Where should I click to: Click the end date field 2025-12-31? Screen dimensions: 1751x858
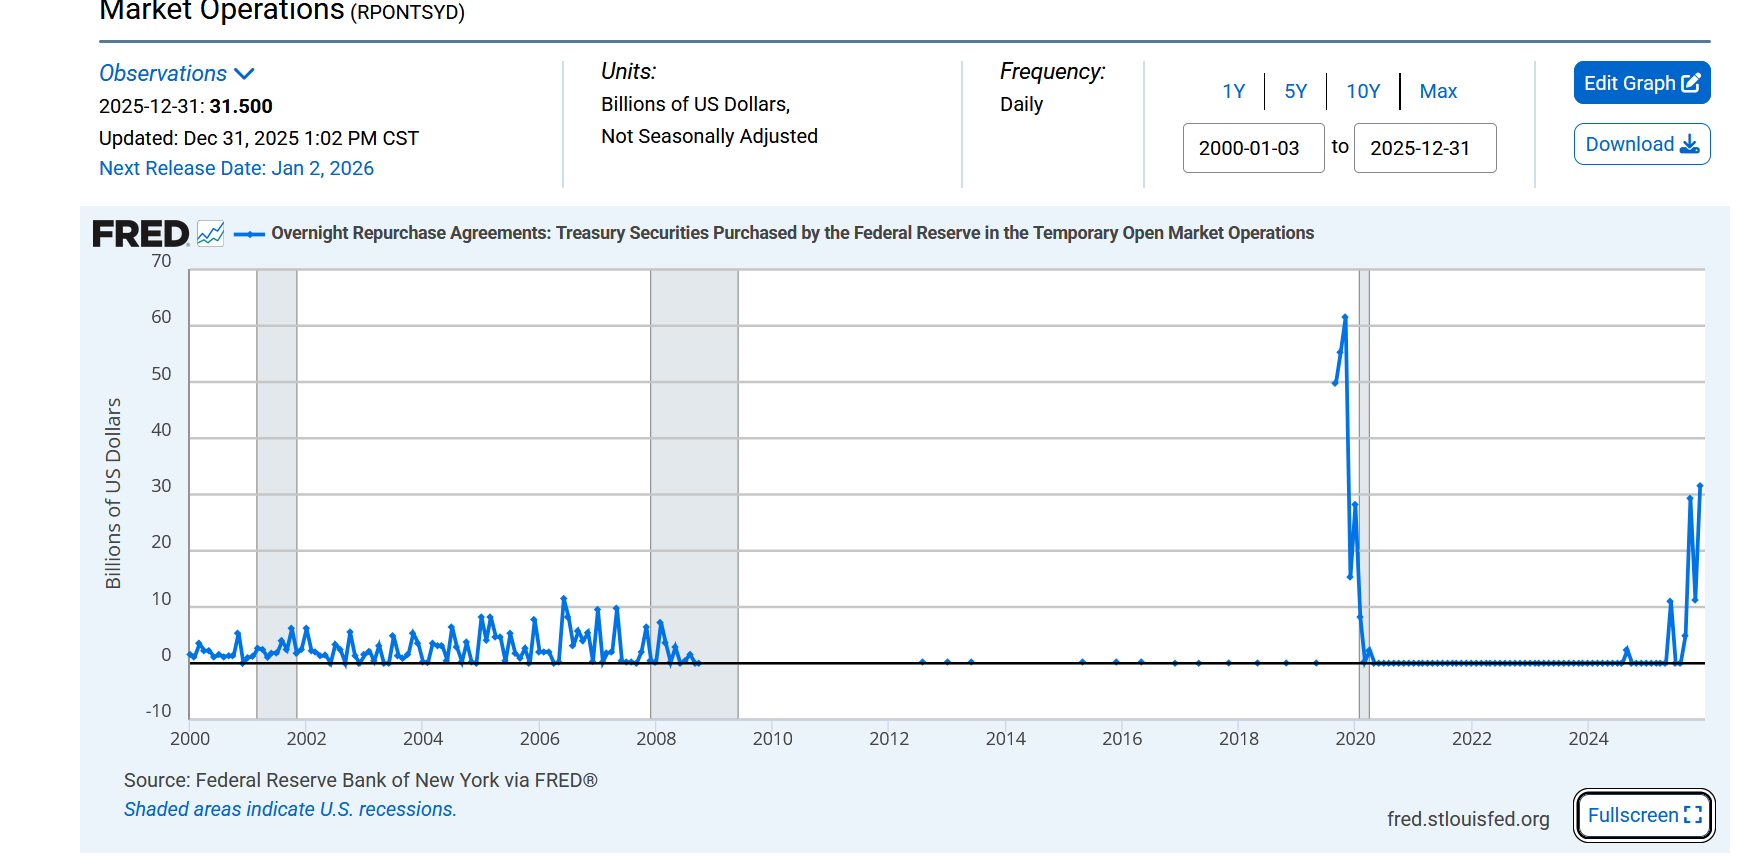pyautogui.click(x=1424, y=148)
